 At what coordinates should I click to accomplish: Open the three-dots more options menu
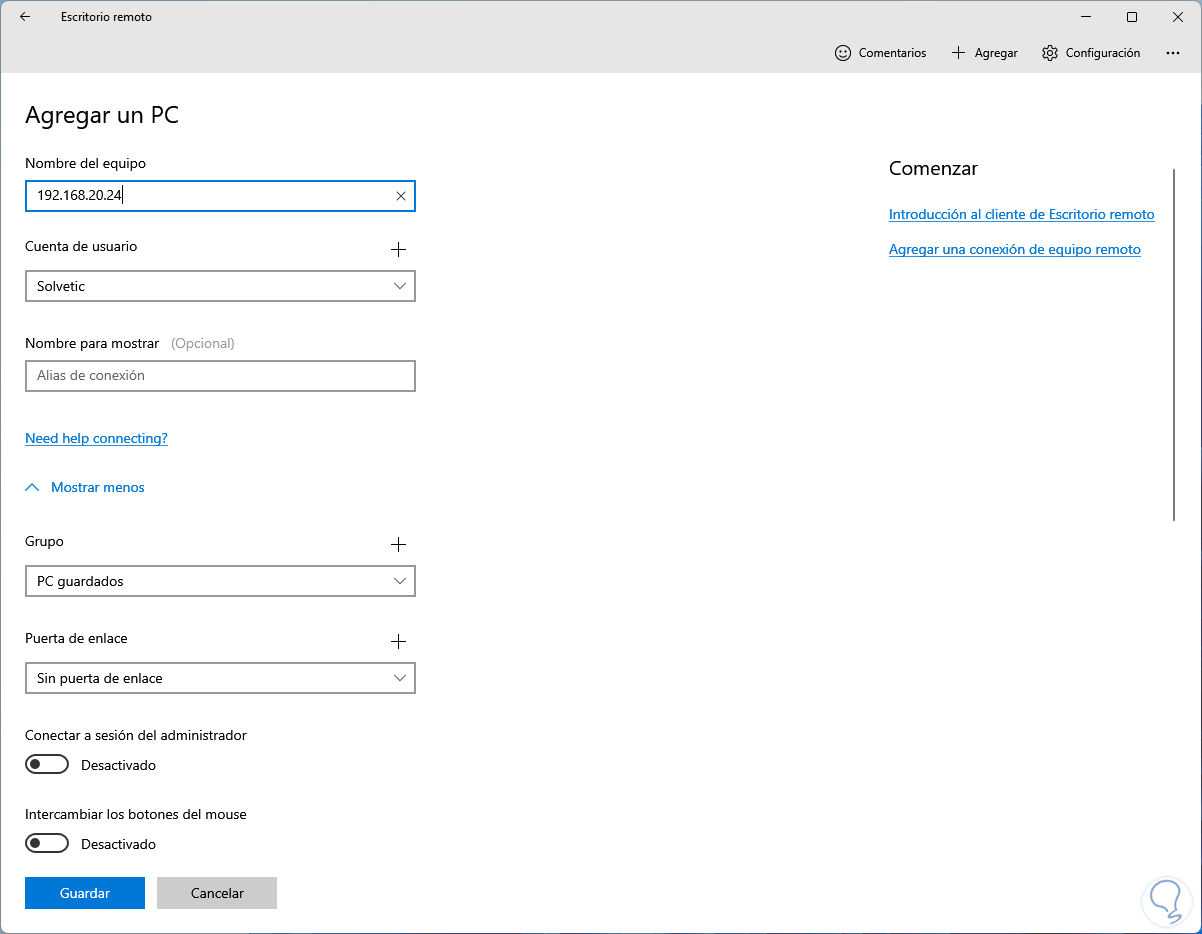(1173, 53)
